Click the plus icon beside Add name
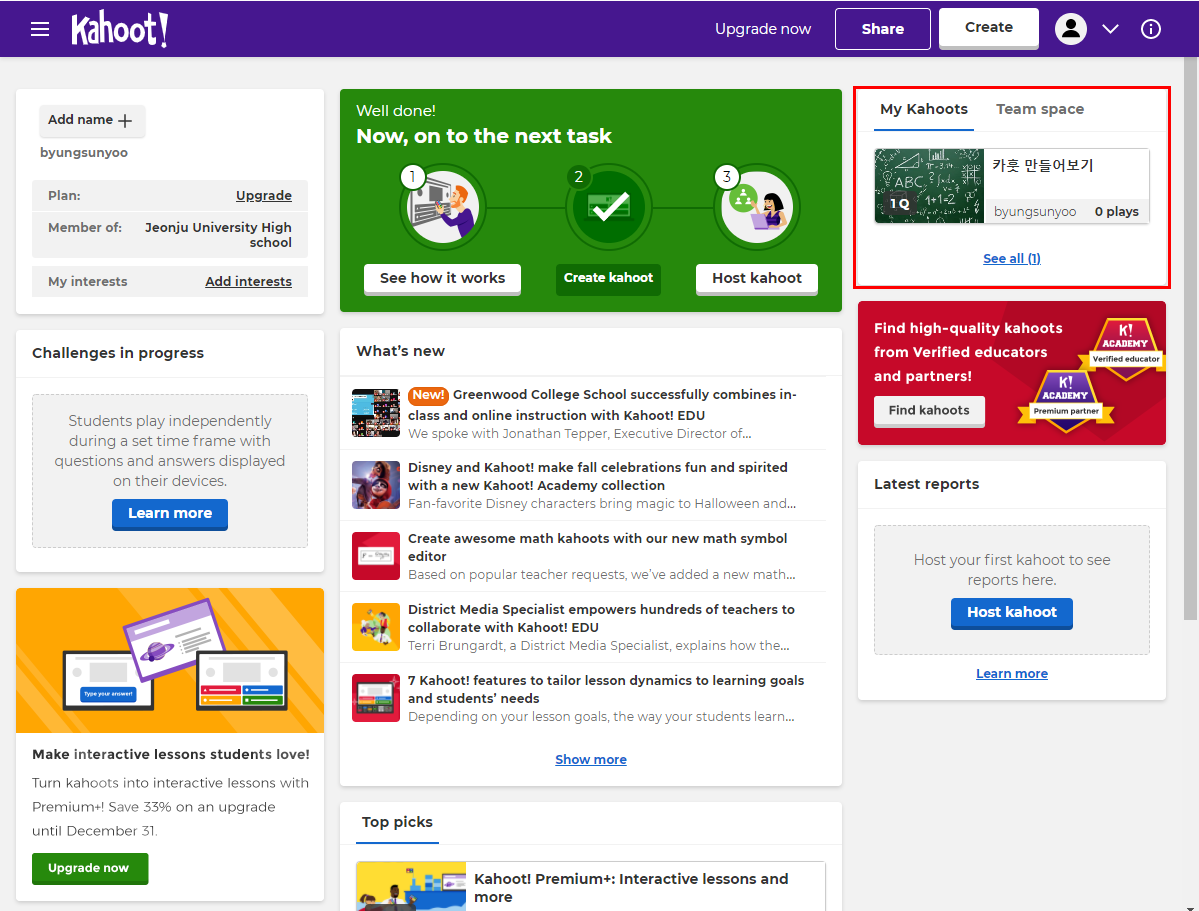Image resolution: width=1199 pixels, height=911 pixels. pos(125,121)
